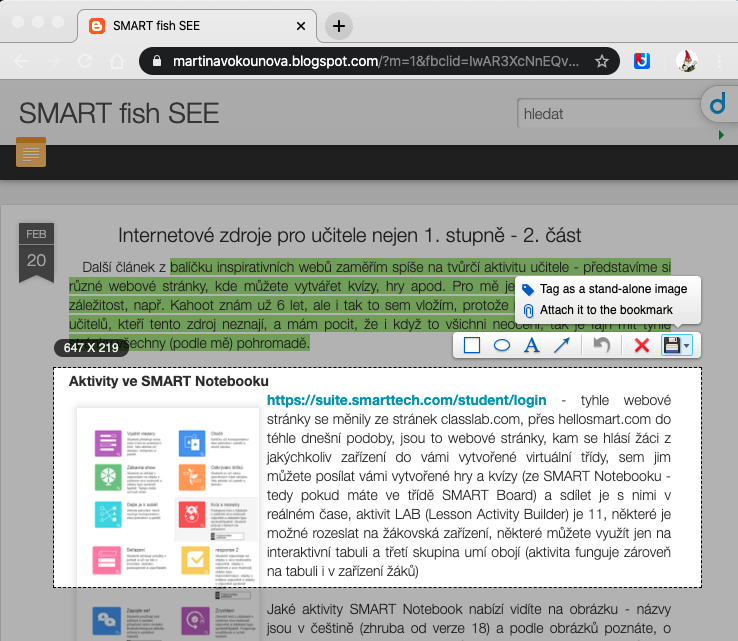Open the Diigo floating side widget
Viewport: 738px width, 641px height.
click(x=718, y=104)
